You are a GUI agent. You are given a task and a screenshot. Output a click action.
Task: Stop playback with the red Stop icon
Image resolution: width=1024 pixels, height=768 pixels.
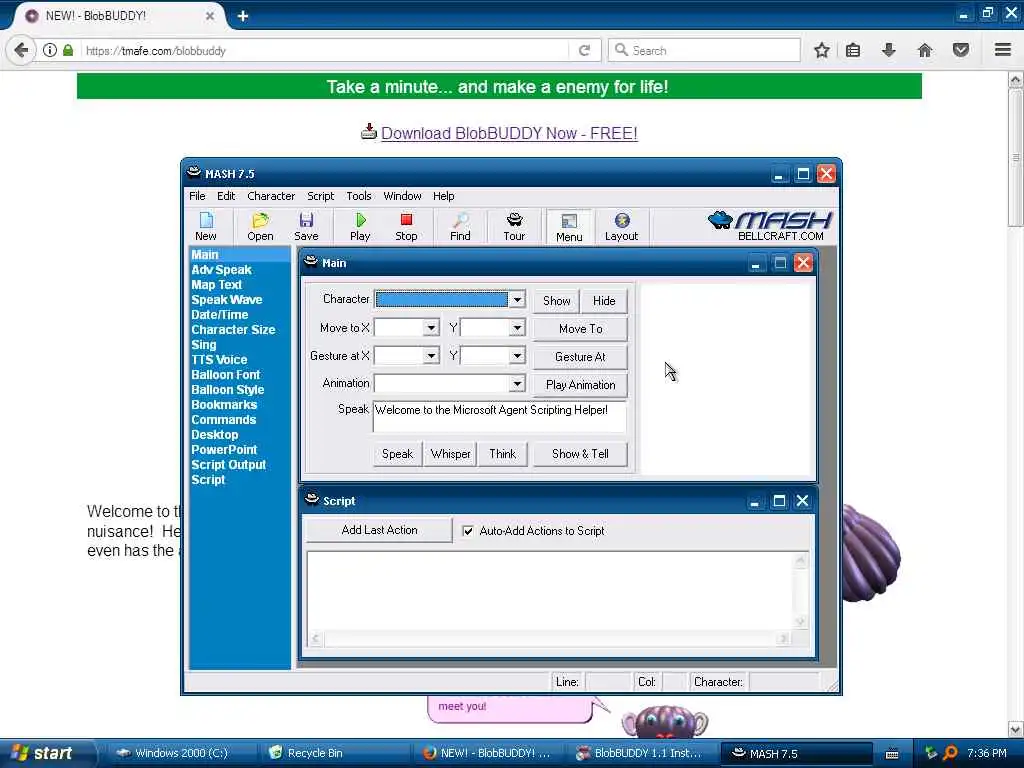click(x=406, y=227)
